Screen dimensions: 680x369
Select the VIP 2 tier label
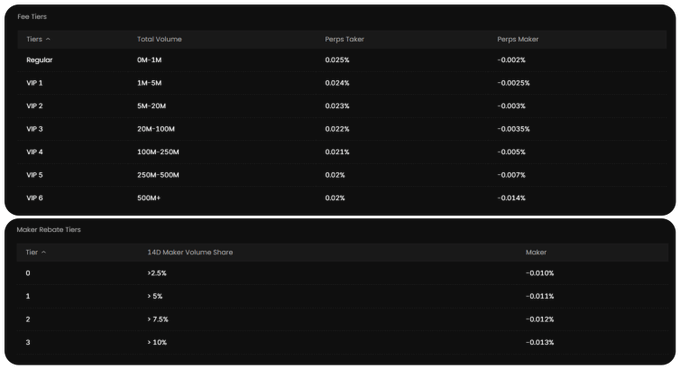(35, 106)
